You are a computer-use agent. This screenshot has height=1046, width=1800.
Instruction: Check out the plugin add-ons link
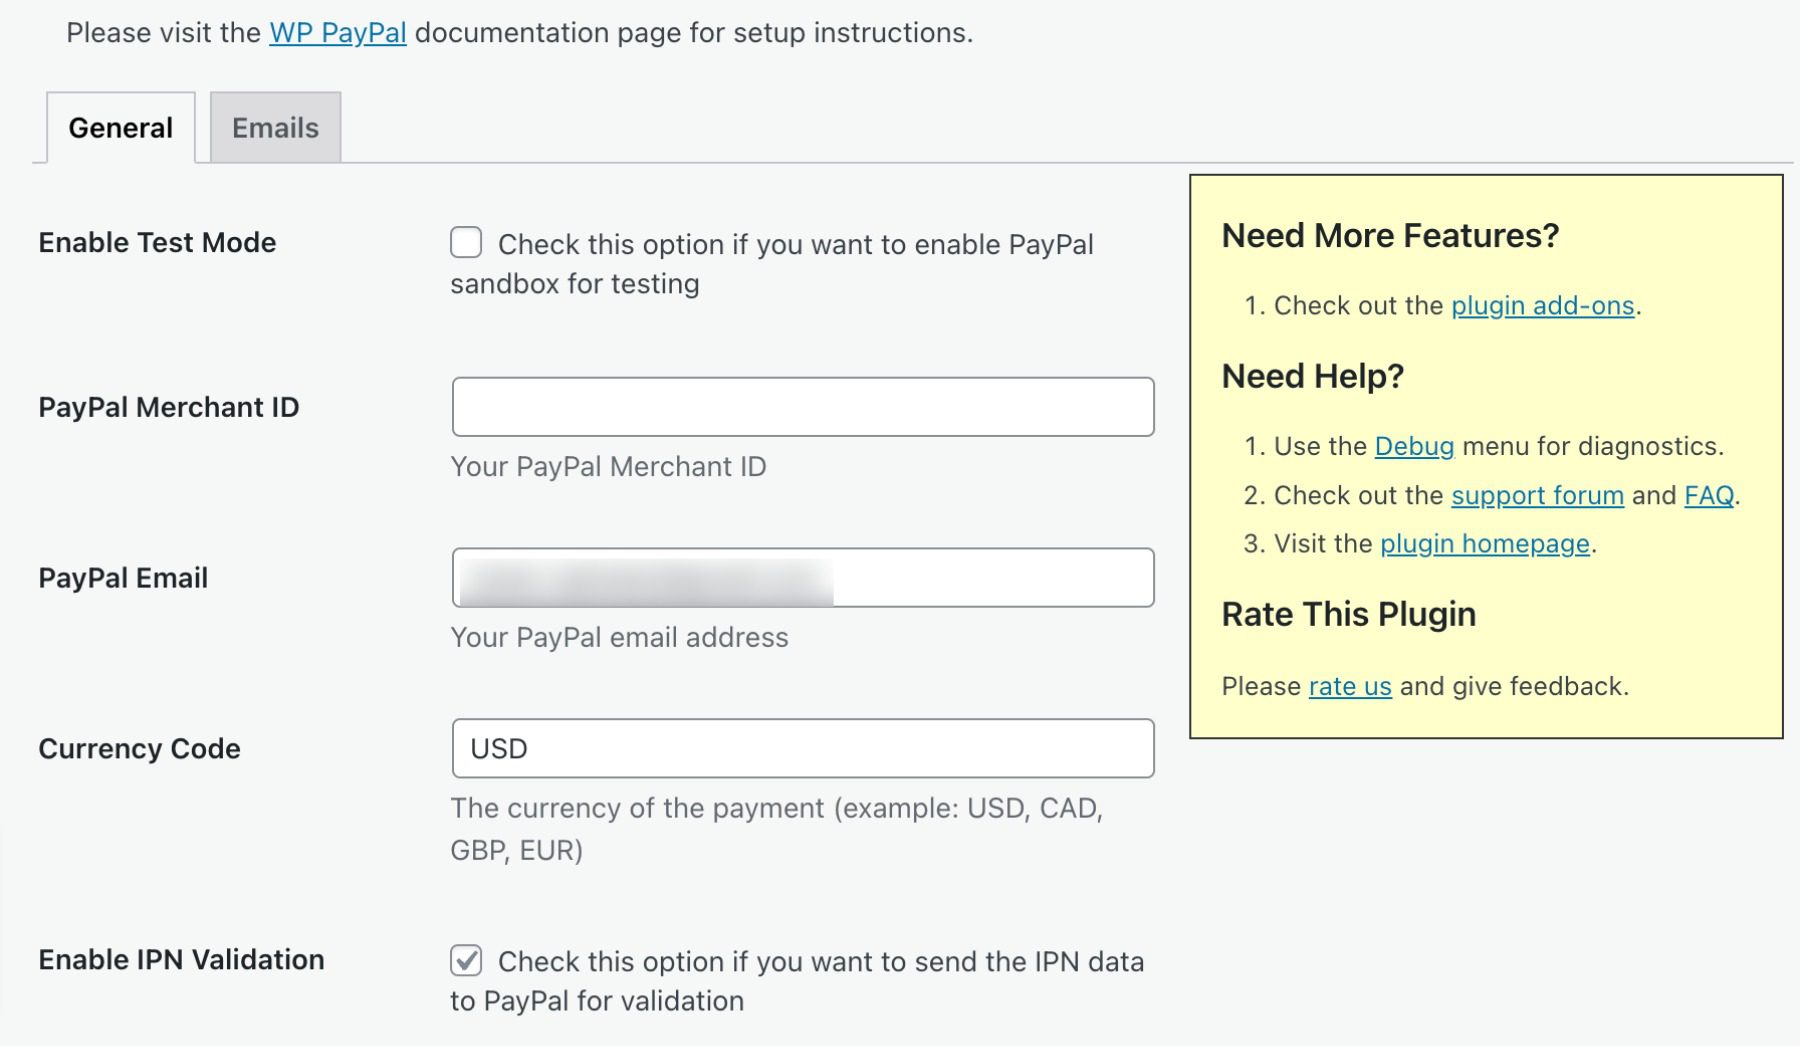point(1541,305)
